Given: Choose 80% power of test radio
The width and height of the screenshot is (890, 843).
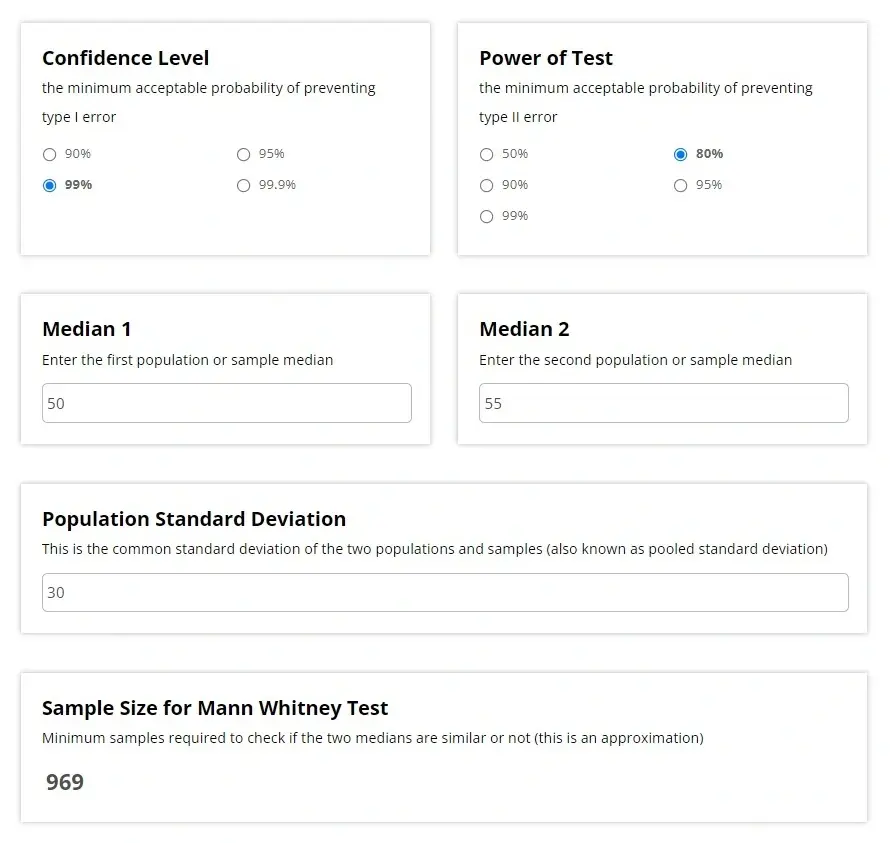Looking at the screenshot, I should (x=681, y=154).
